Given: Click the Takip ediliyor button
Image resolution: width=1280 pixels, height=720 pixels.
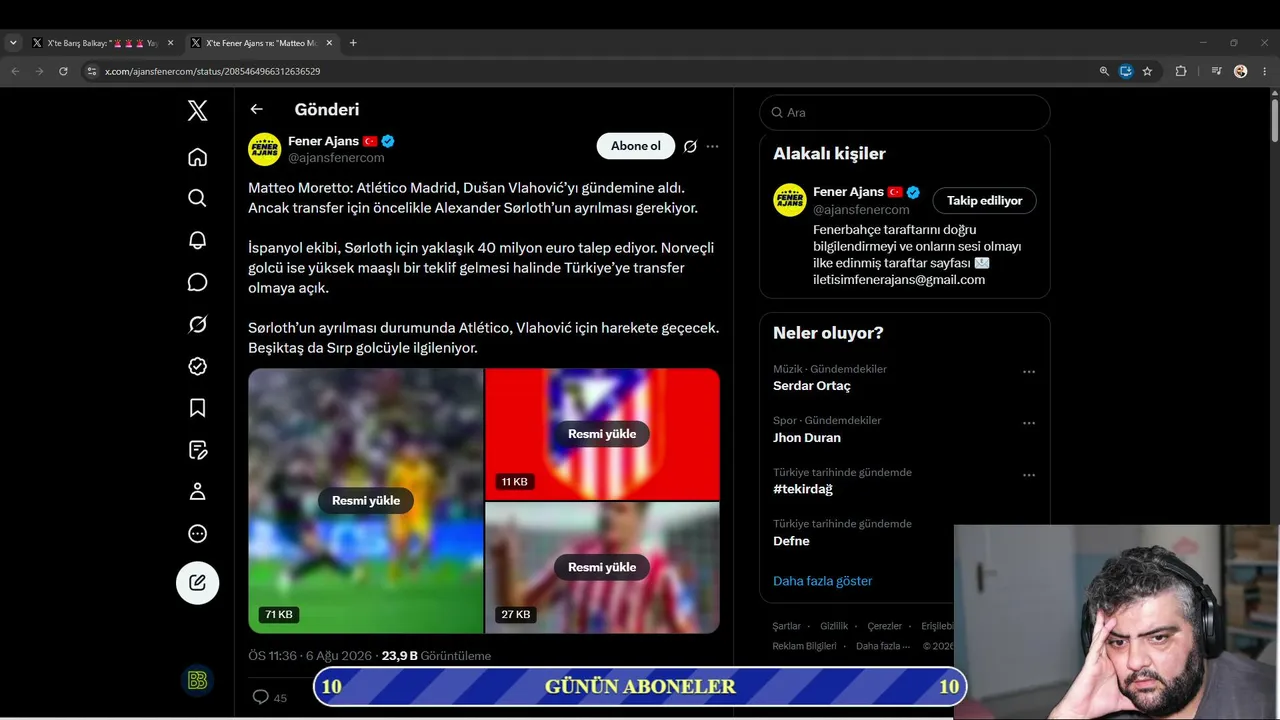Looking at the screenshot, I should pos(985,201).
